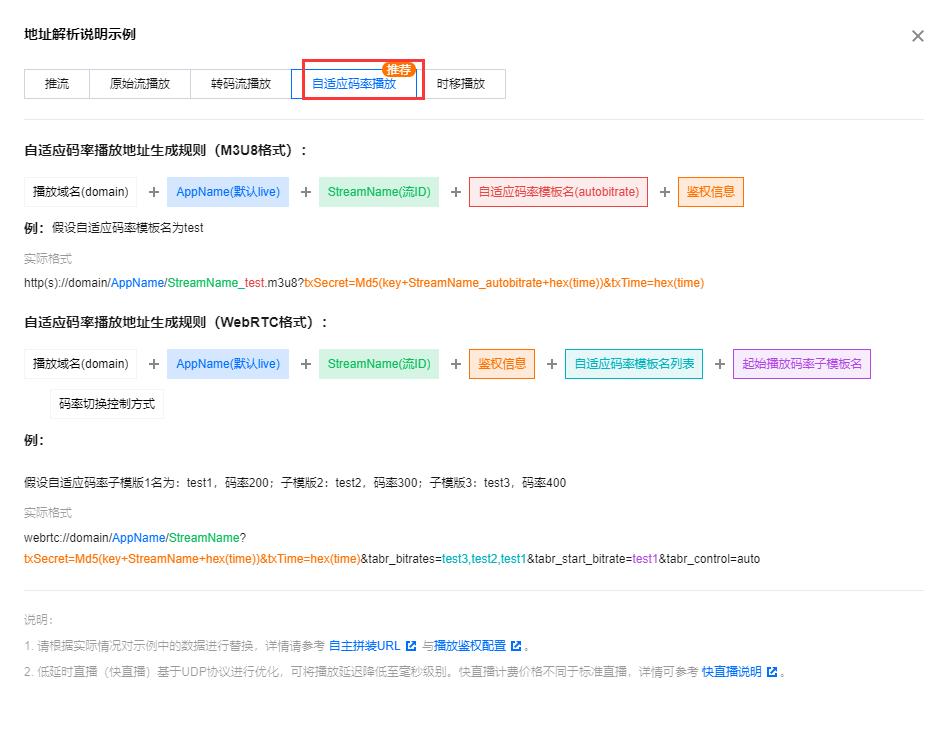Close the 地址解析说明示例 dialog
Image resolution: width=945 pixels, height=730 pixels.
[917, 36]
